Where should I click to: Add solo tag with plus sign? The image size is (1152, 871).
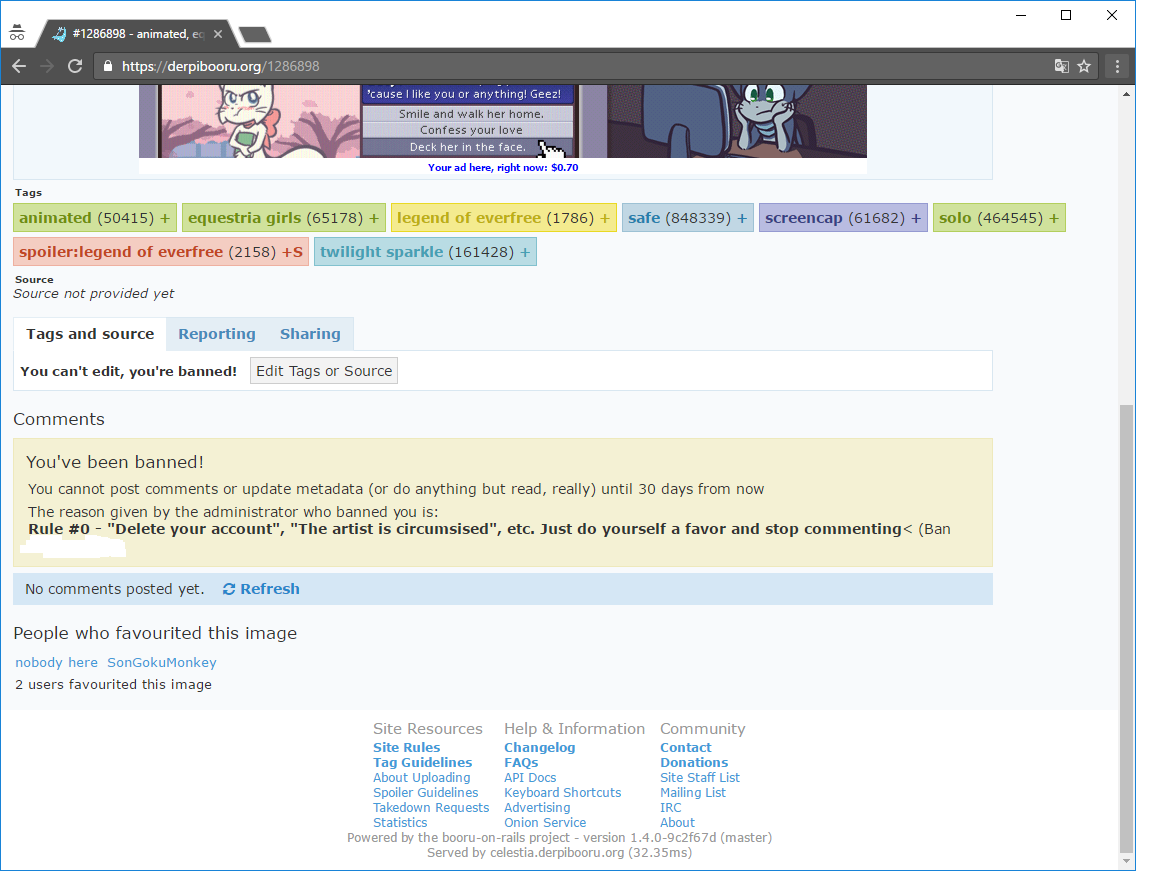(x=1054, y=218)
